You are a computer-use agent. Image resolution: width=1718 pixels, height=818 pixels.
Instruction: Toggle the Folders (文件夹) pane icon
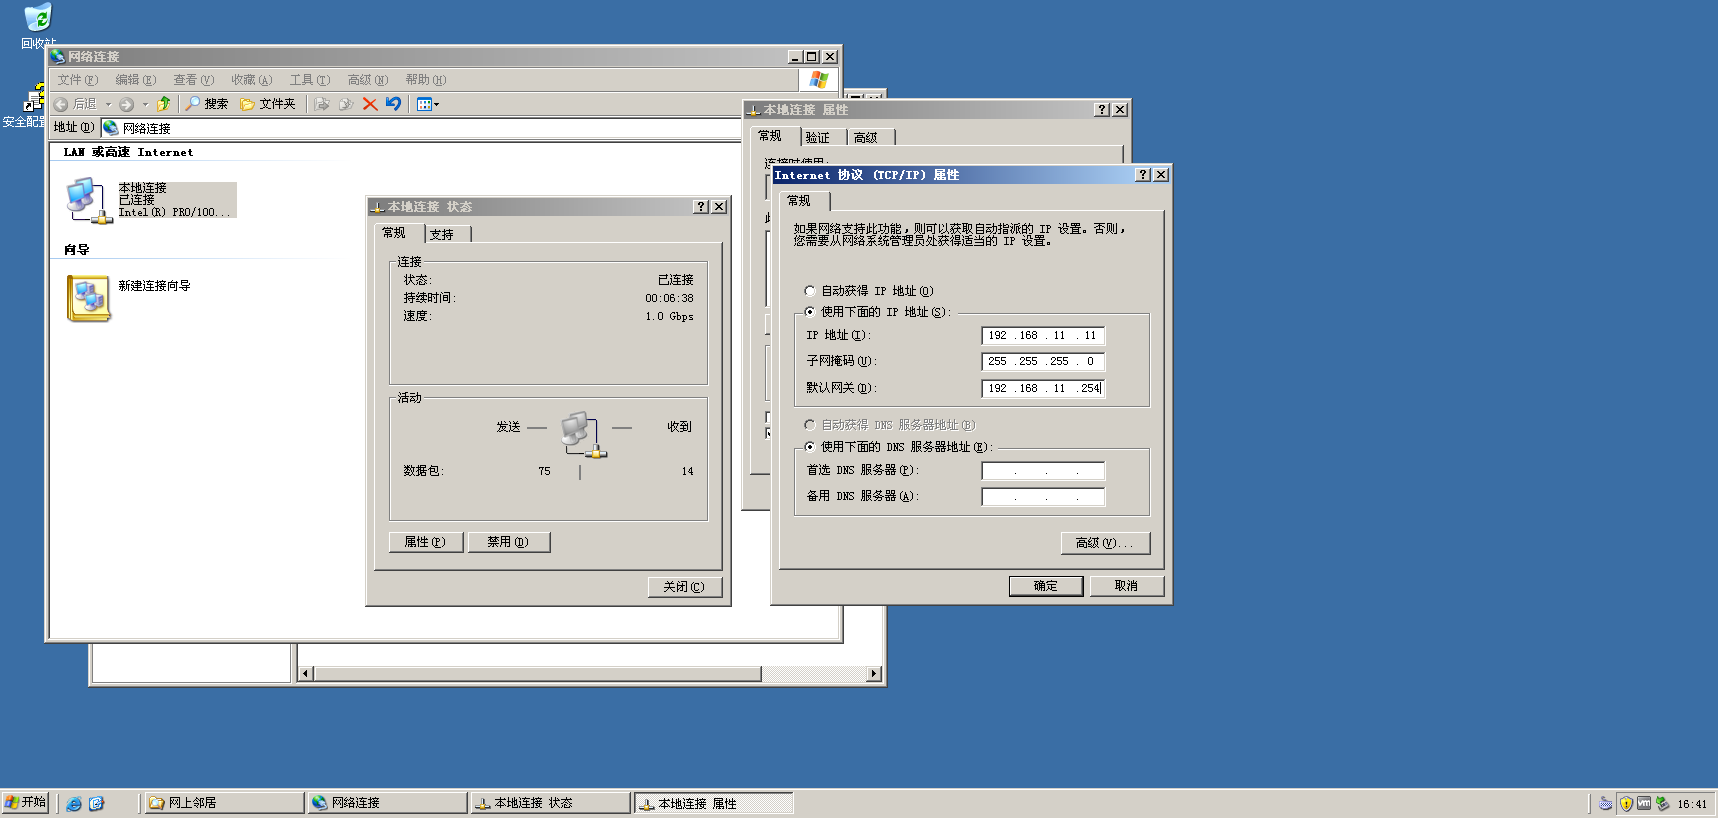click(267, 104)
